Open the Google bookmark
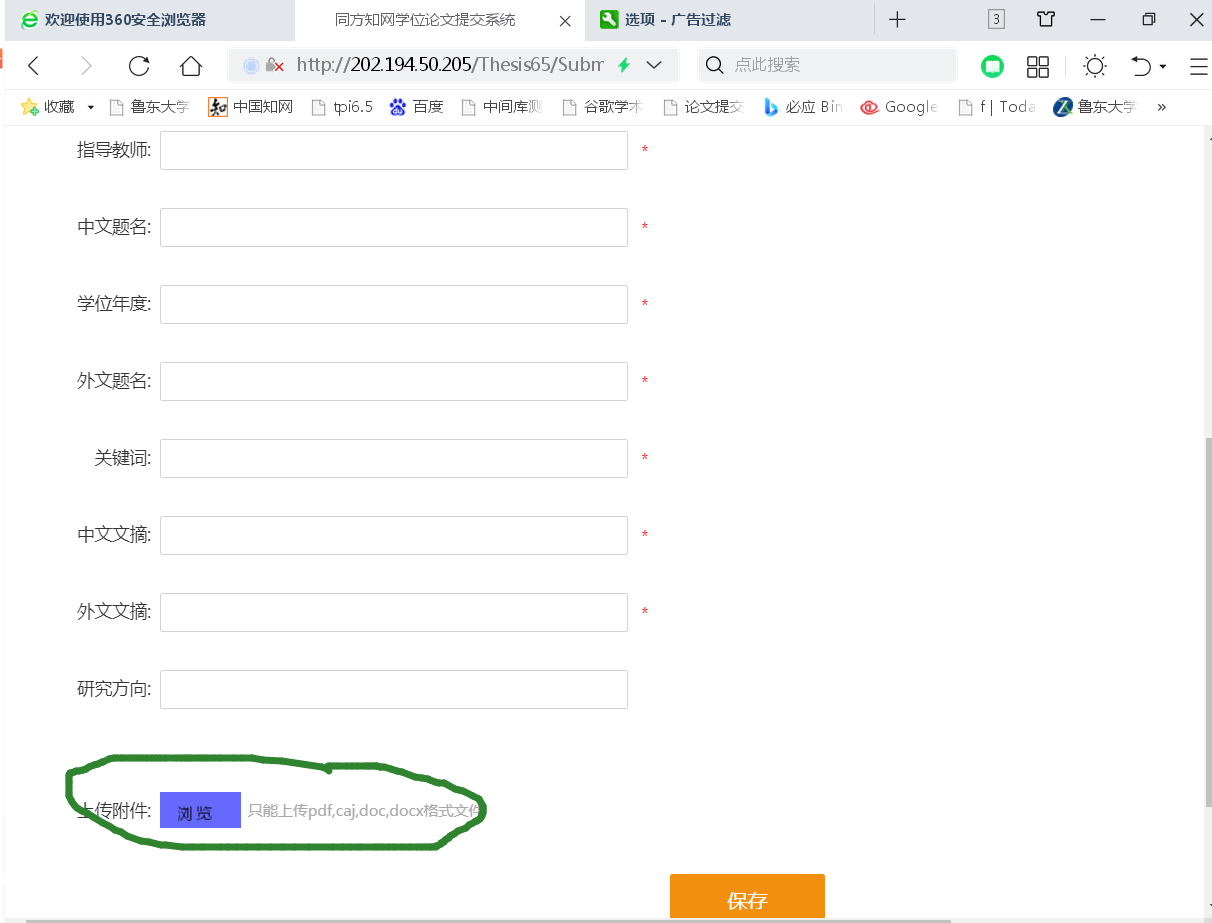Viewport: 1212px width, 923px height. point(898,107)
